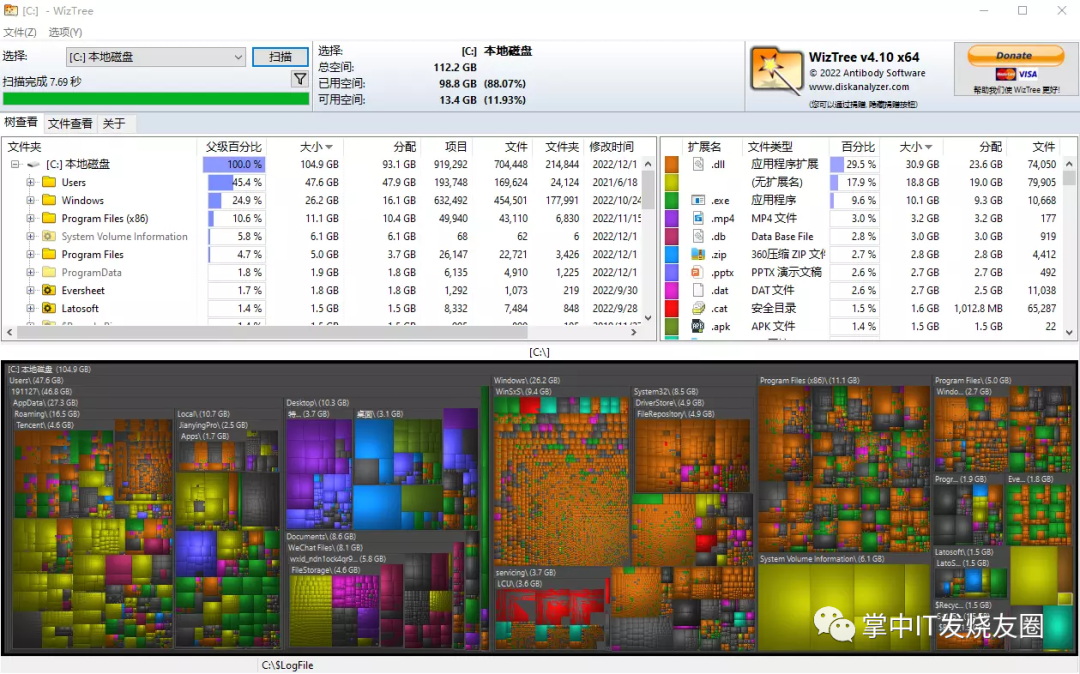Click the Program Files folder icon
The image size is (1080, 674).
tap(48, 254)
